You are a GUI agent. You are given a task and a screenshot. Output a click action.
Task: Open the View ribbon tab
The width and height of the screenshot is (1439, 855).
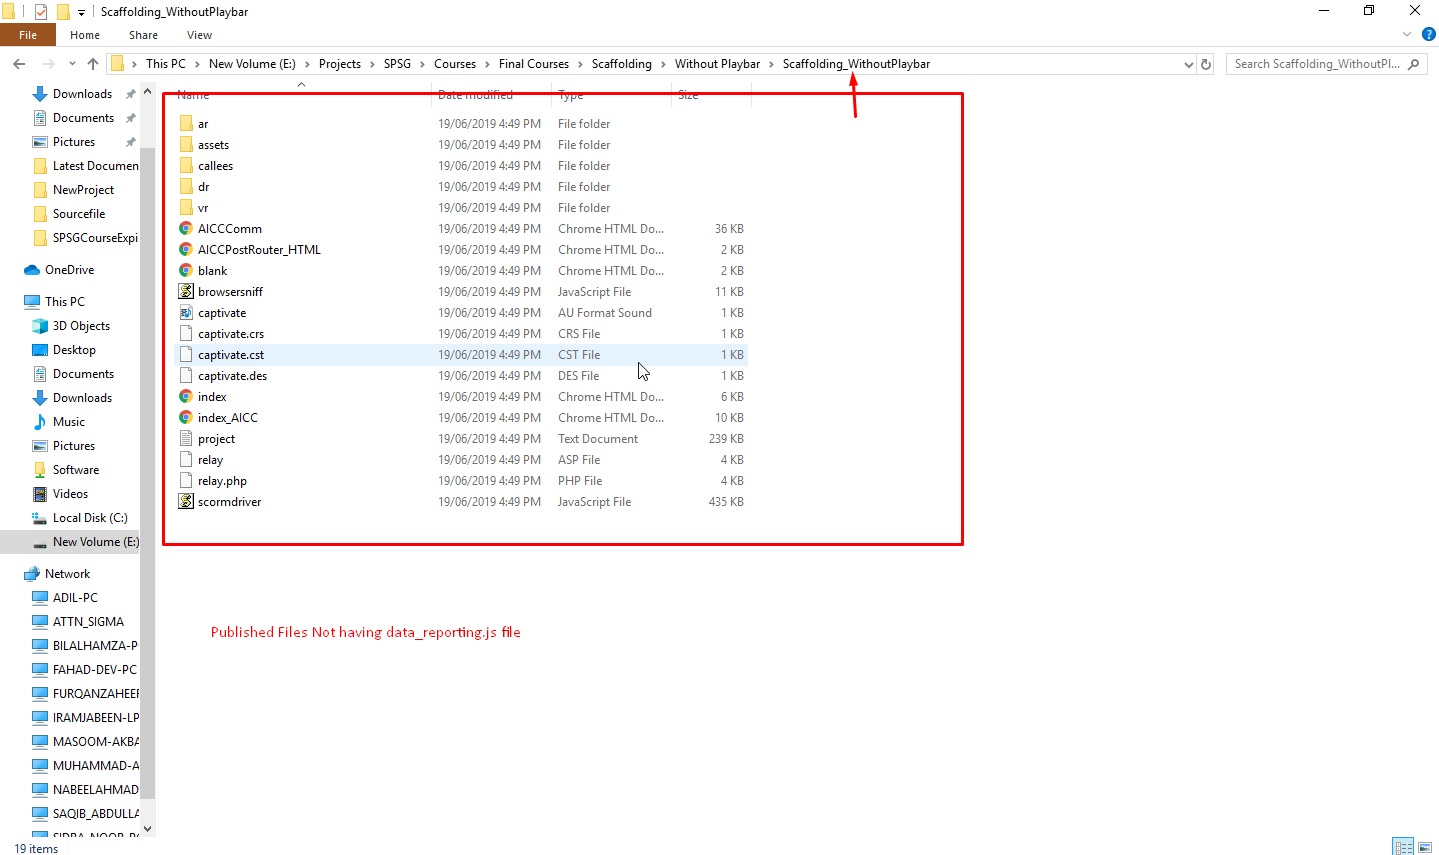(x=199, y=35)
